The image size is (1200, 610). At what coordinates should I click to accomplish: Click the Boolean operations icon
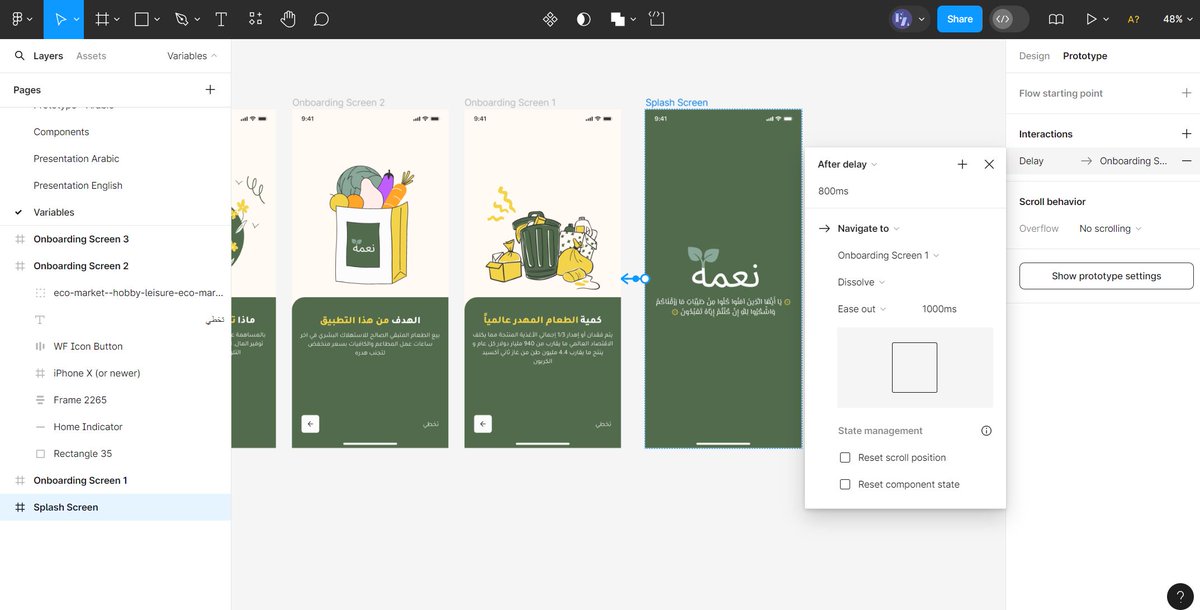tap(618, 19)
